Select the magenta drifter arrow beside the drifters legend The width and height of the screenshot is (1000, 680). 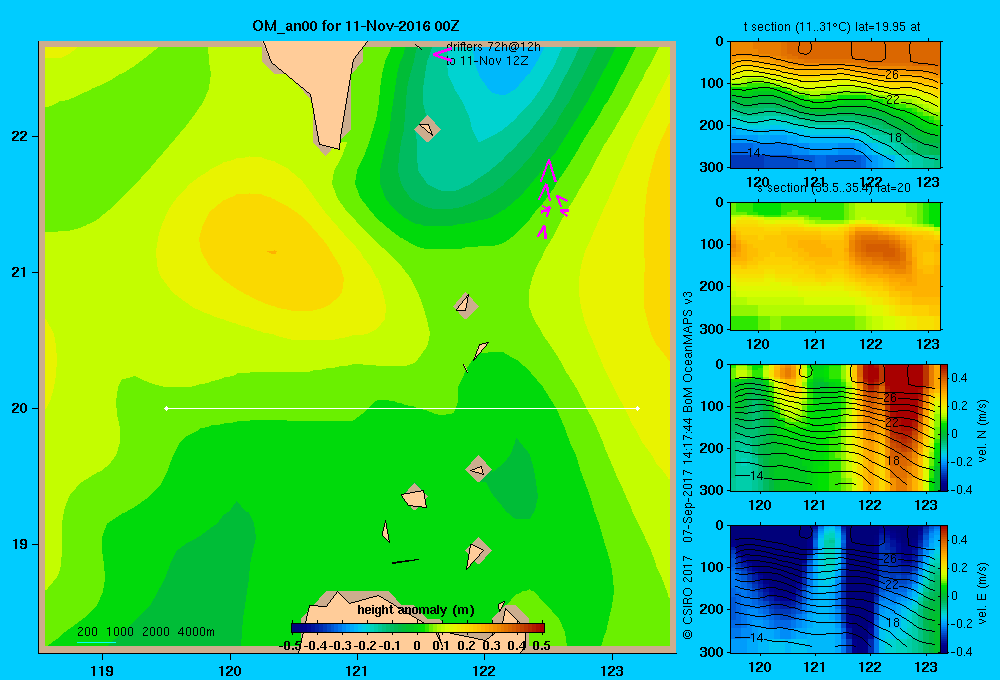442,54
